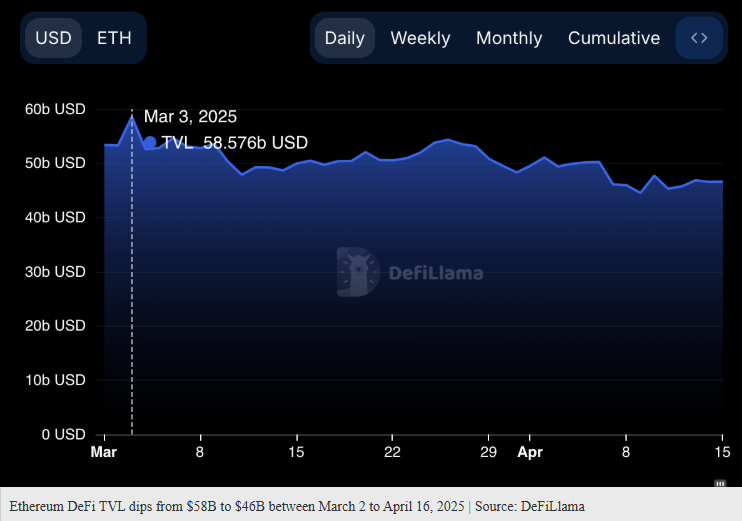Switch the chart denomination to ETH
Viewport: 742px width, 521px height.
coord(114,38)
